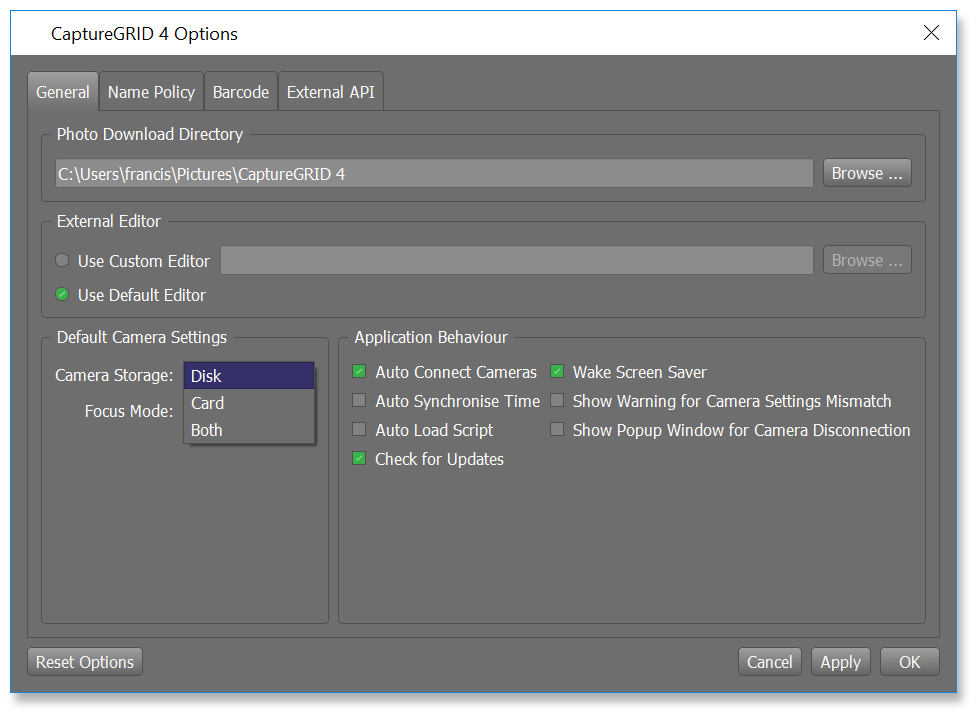Enable Show Warning for Camera Settings Mismatch

557,401
